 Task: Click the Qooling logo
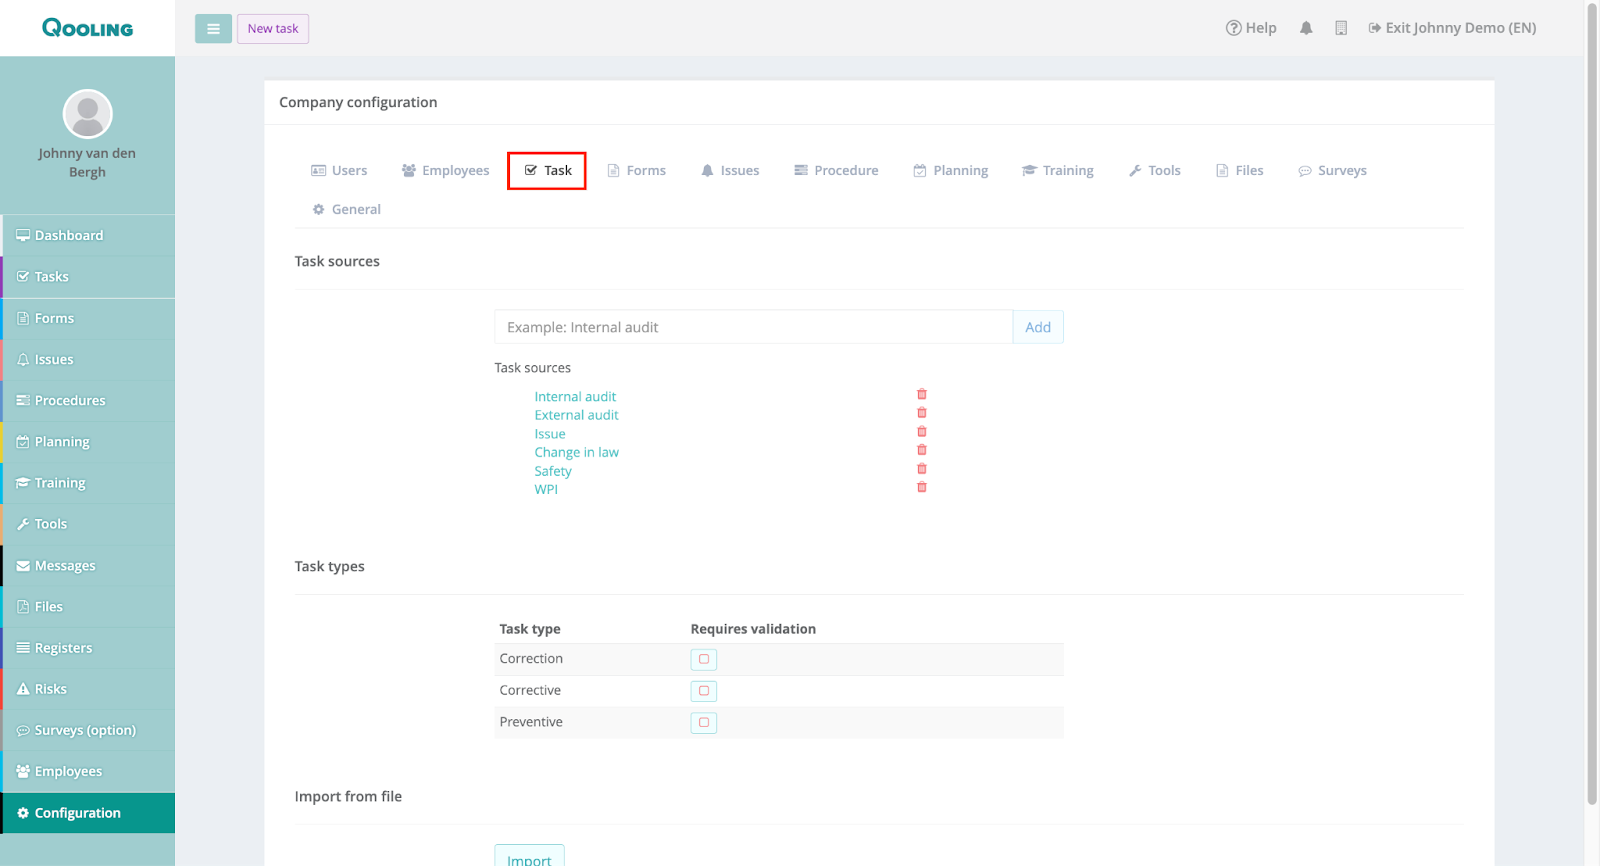87,28
